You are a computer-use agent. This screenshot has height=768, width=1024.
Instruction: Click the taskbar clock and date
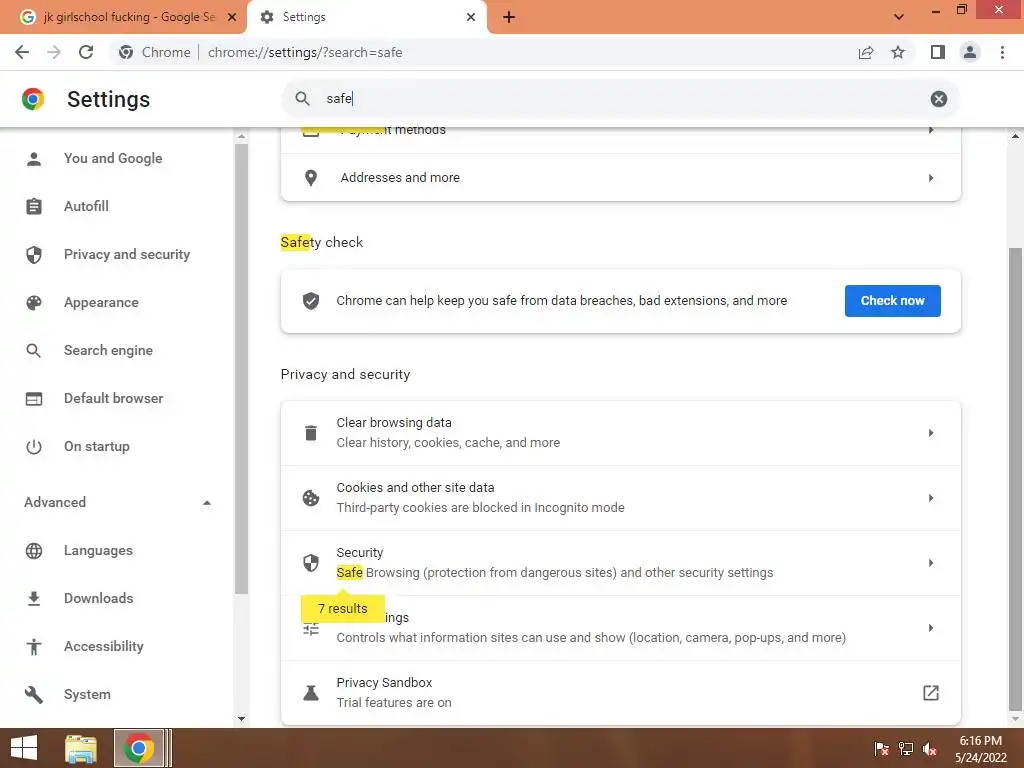980,748
